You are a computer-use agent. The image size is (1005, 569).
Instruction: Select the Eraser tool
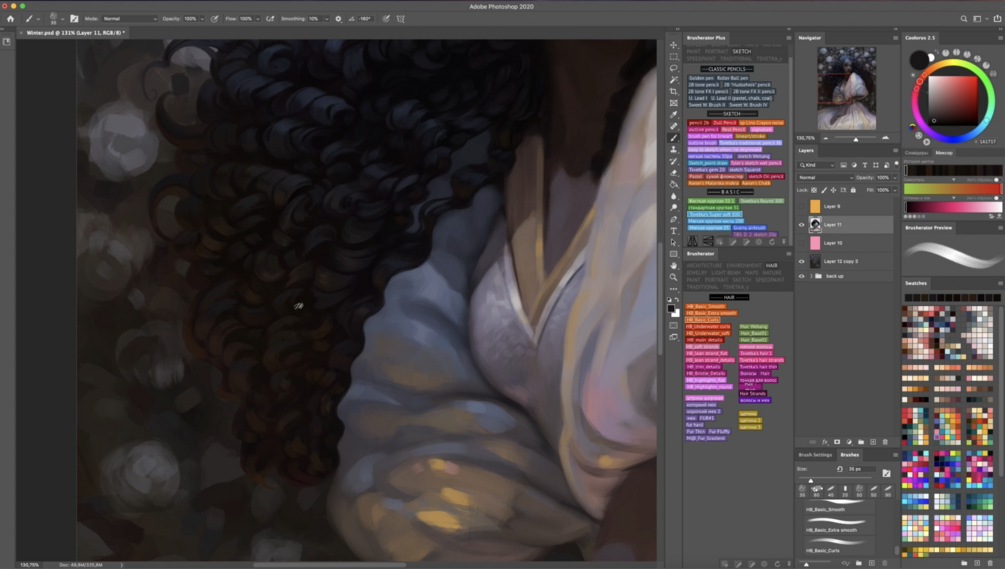(x=674, y=172)
